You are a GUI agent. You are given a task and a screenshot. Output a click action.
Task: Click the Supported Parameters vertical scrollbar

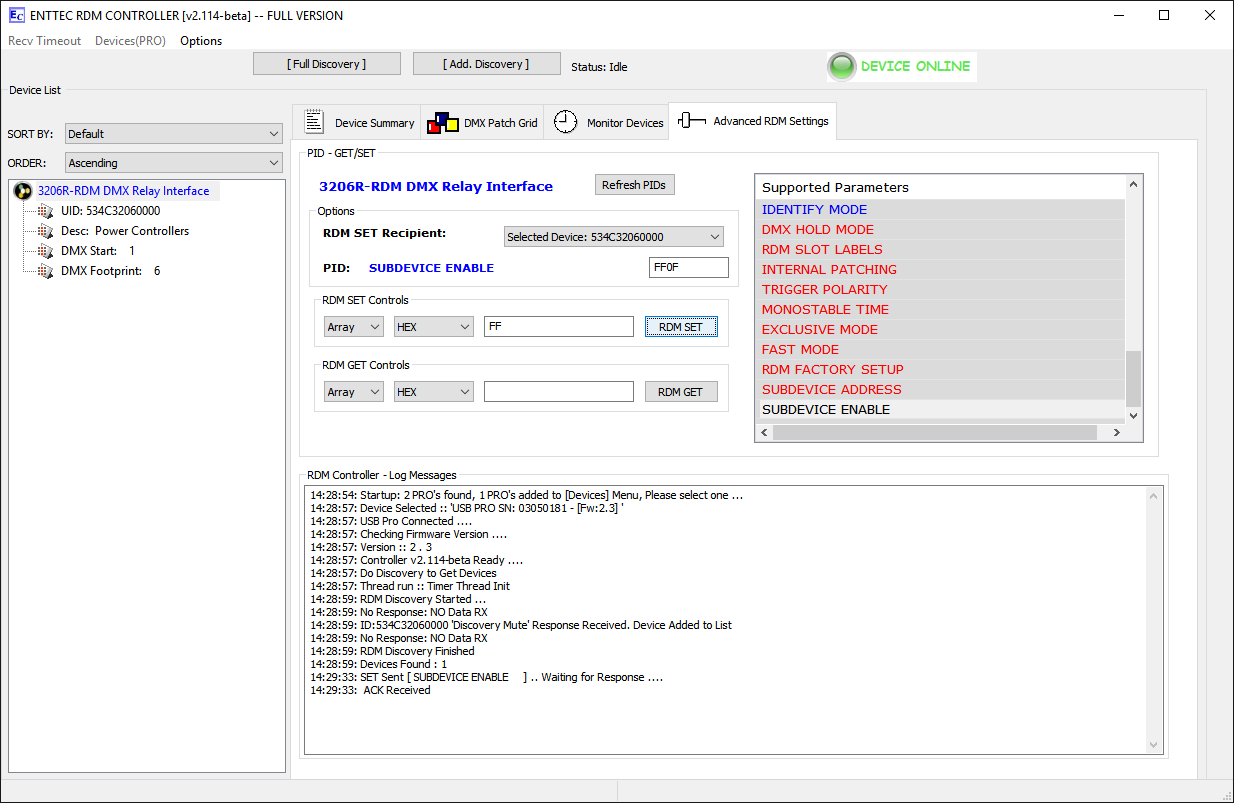1133,300
